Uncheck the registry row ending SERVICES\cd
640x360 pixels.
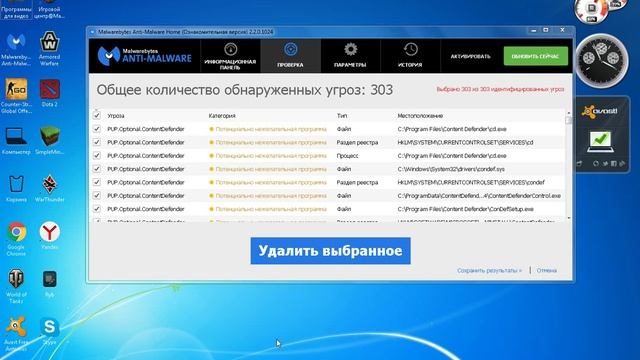(97, 142)
